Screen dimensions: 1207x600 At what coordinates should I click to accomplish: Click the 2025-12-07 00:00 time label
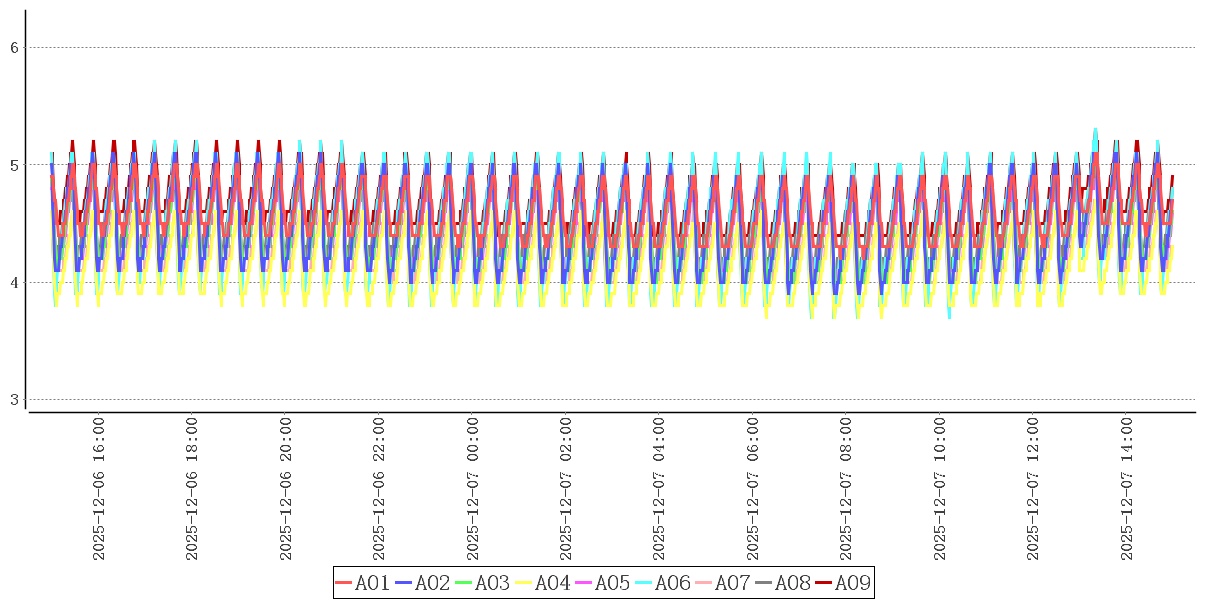coord(473,489)
